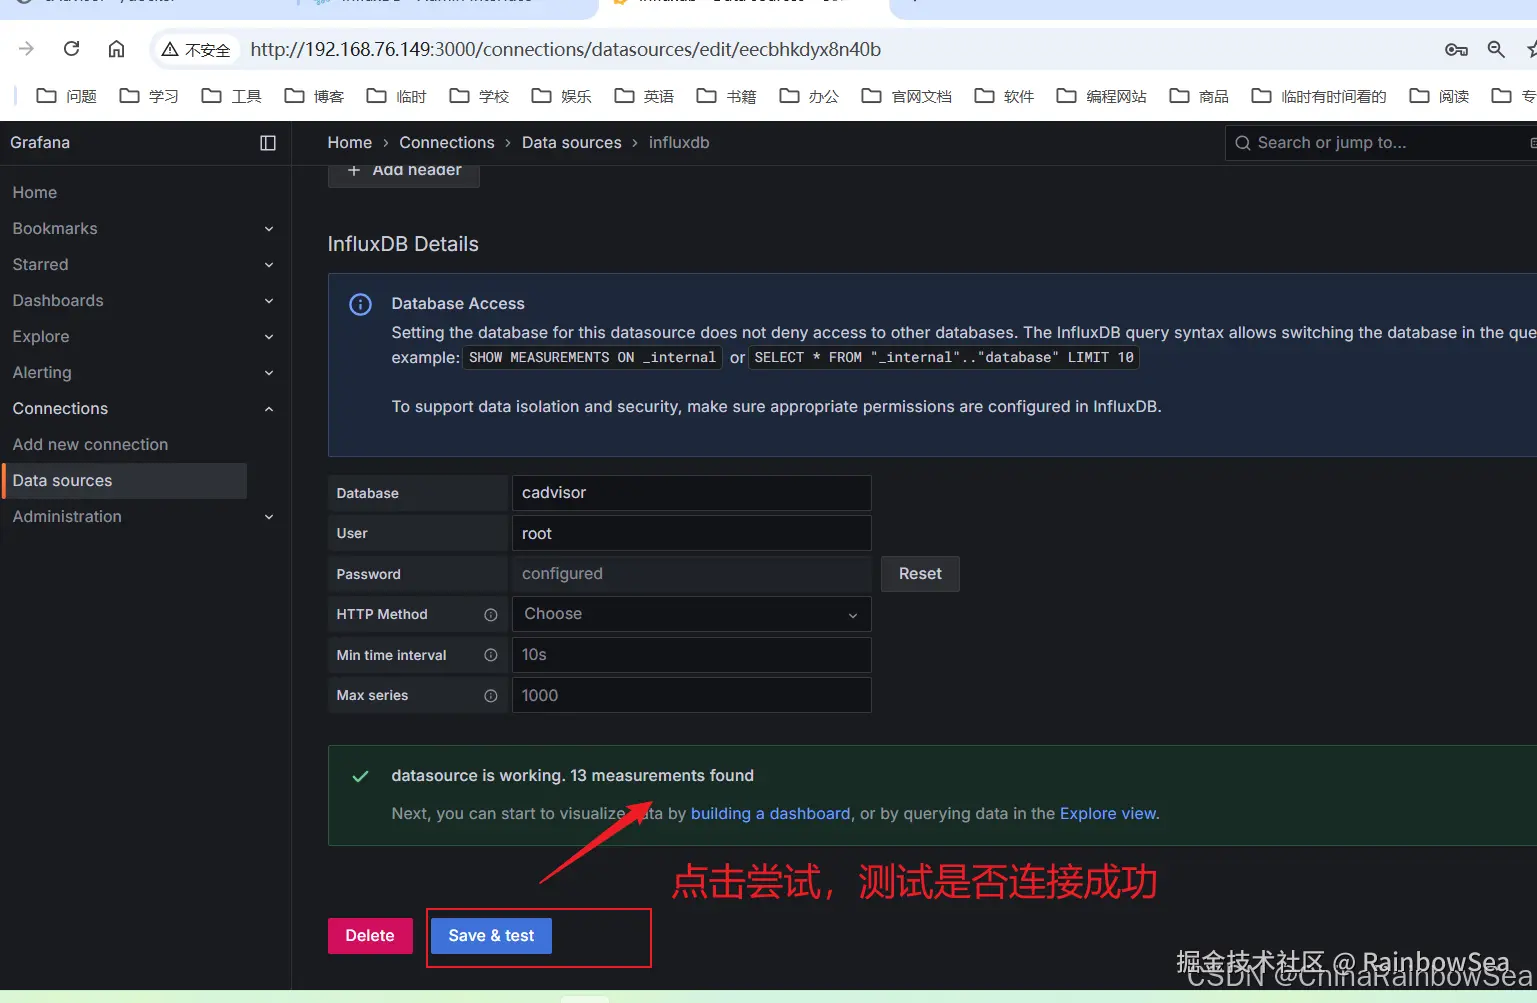Open the 学习 bookmark folder

point(149,96)
